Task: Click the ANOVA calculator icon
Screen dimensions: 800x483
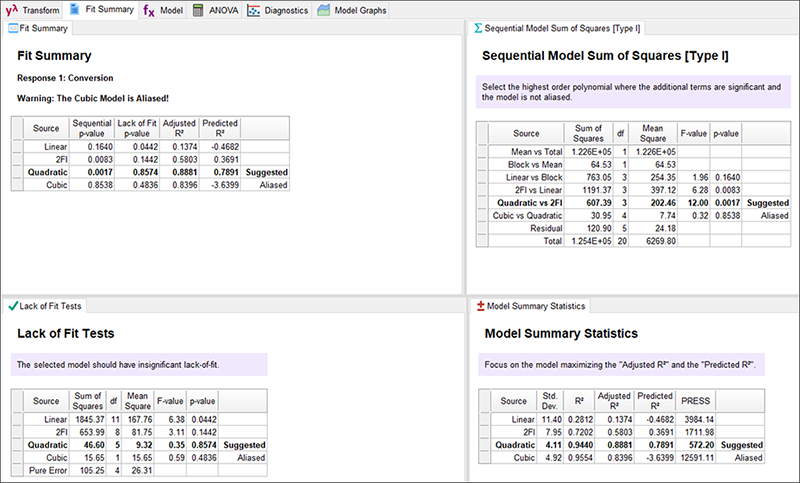Action: pyautogui.click(x=200, y=10)
